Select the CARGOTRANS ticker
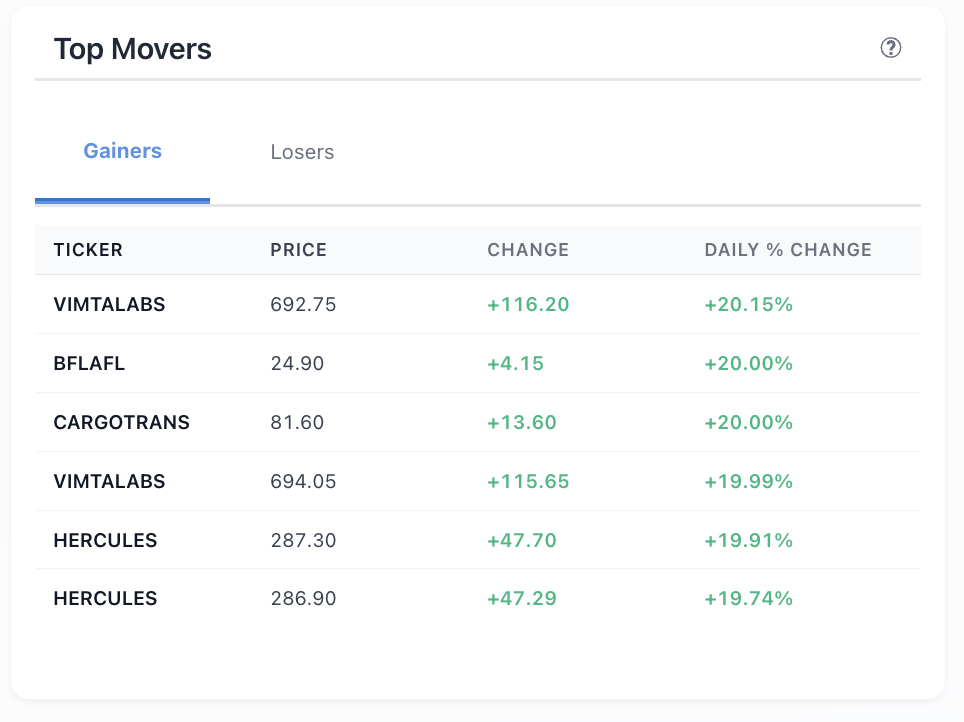 coord(122,422)
